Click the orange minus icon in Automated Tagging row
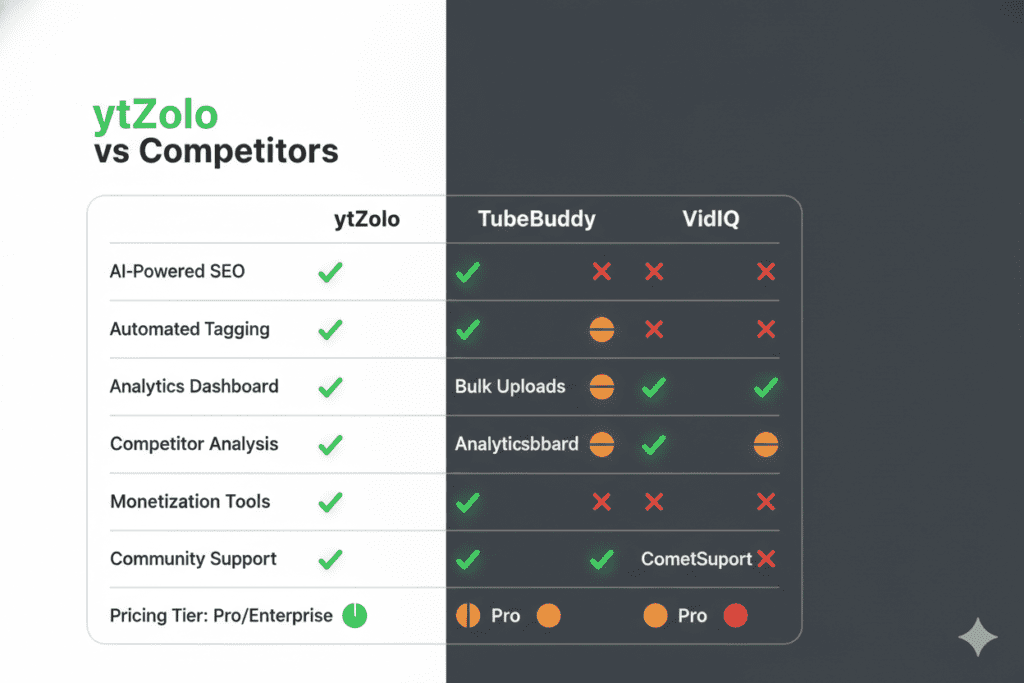This screenshot has width=1024, height=683. [x=602, y=329]
